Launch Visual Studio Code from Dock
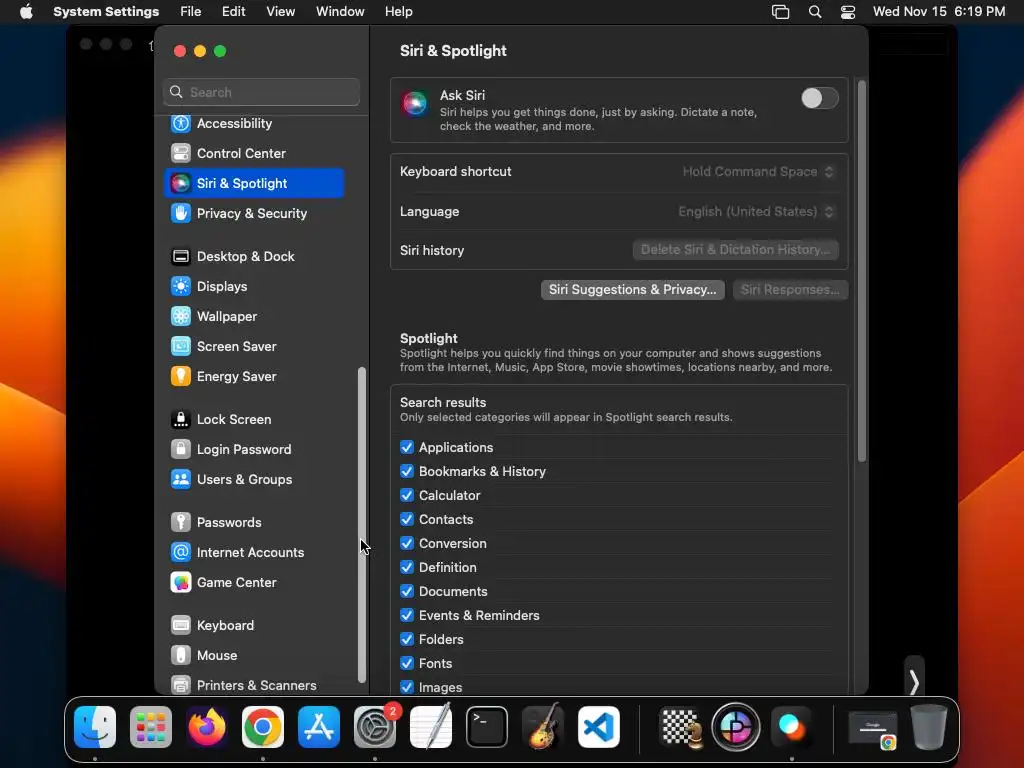The width and height of the screenshot is (1024, 768). click(x=599, y=727)
